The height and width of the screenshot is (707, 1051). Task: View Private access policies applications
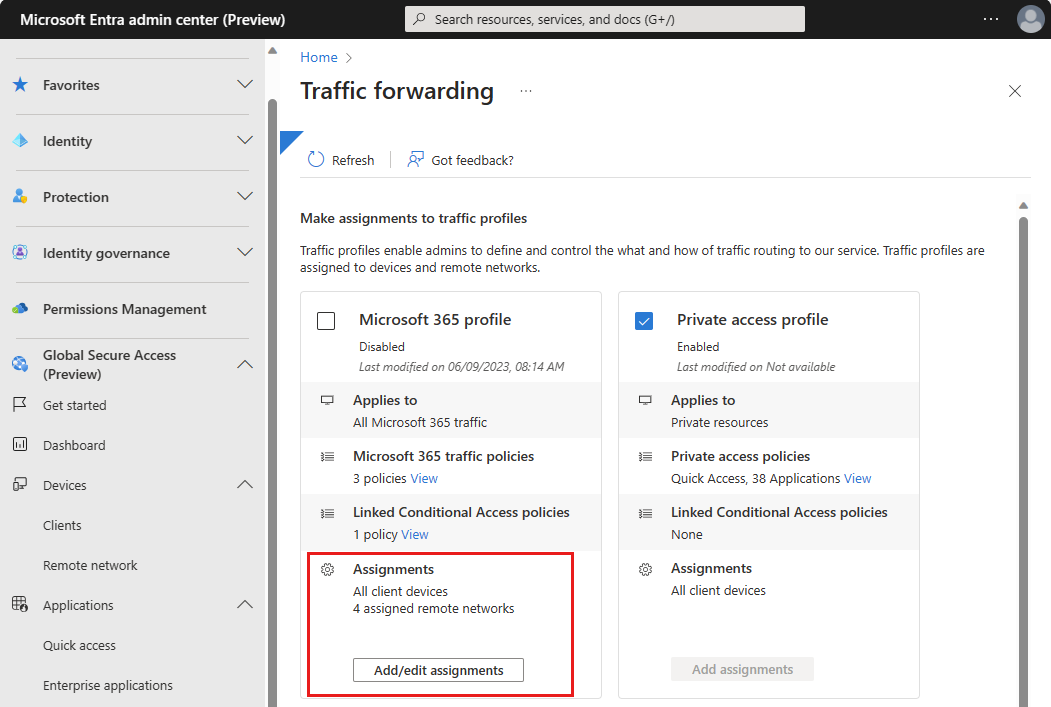point(857,478)
